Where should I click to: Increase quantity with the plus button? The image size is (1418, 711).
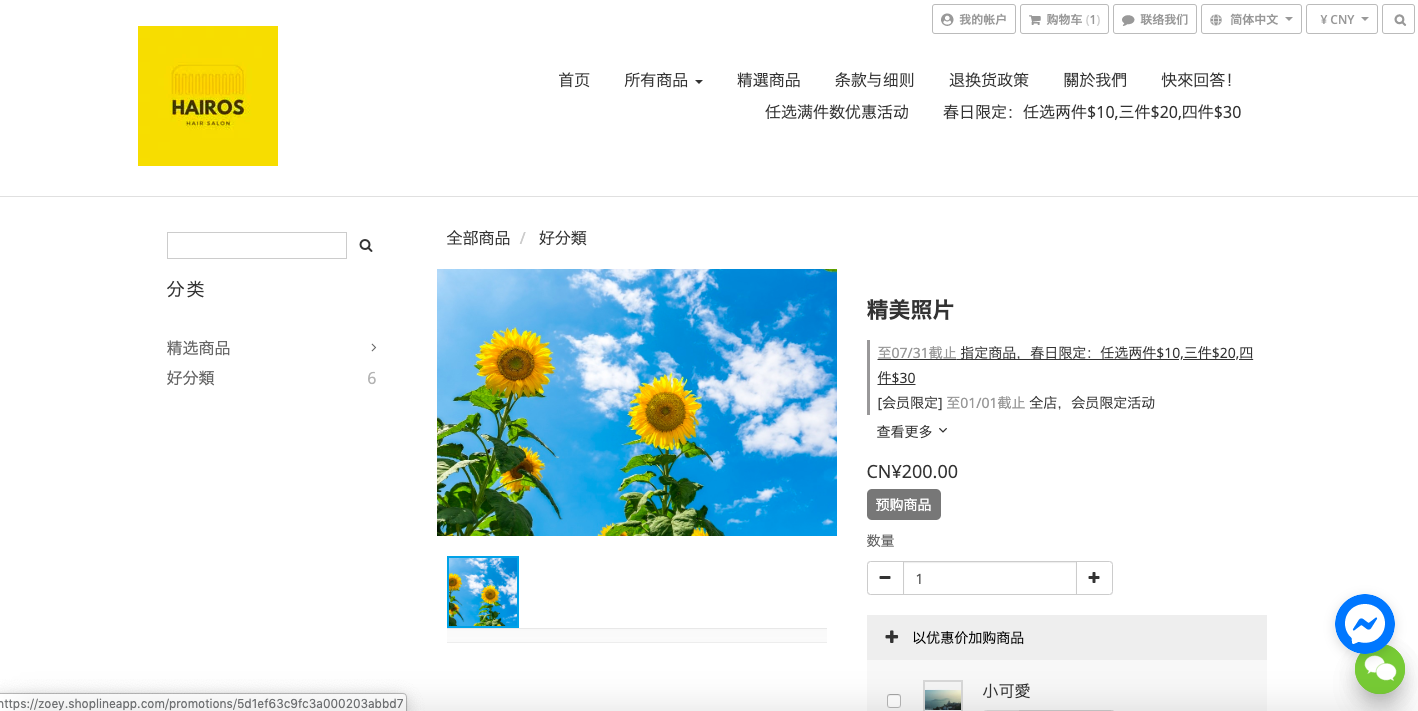click(x=1094, y=578)
